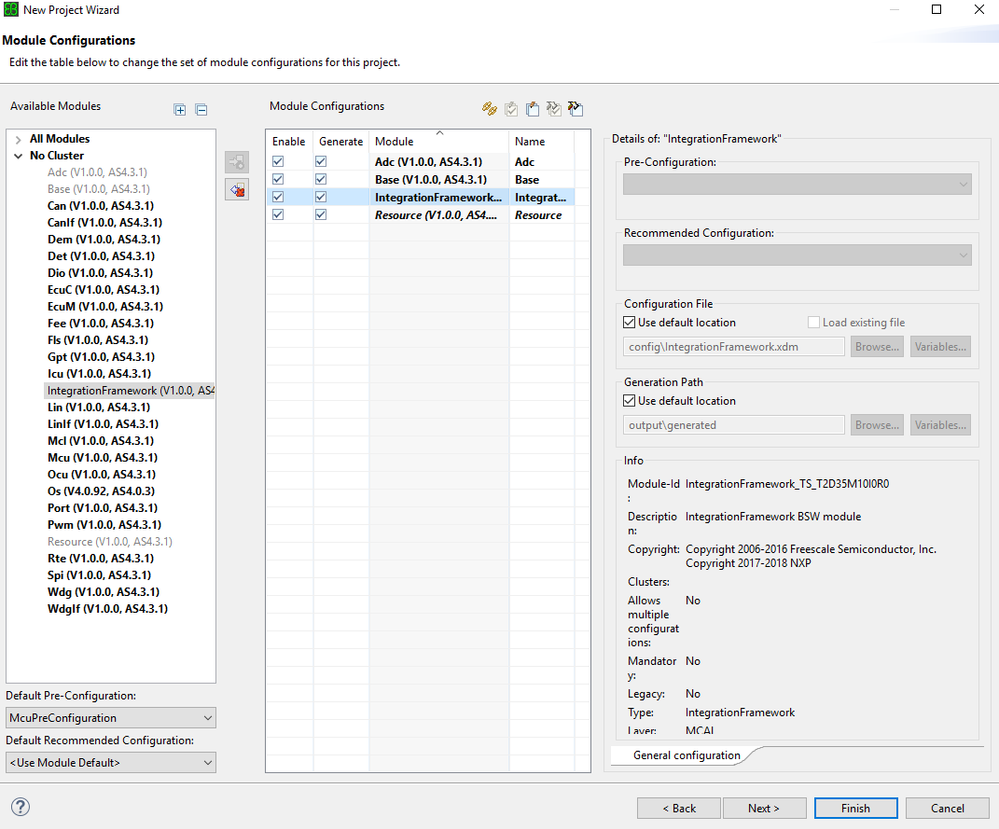
Task: Select EcuM module in Available Modules
Action: coord(105,306)
